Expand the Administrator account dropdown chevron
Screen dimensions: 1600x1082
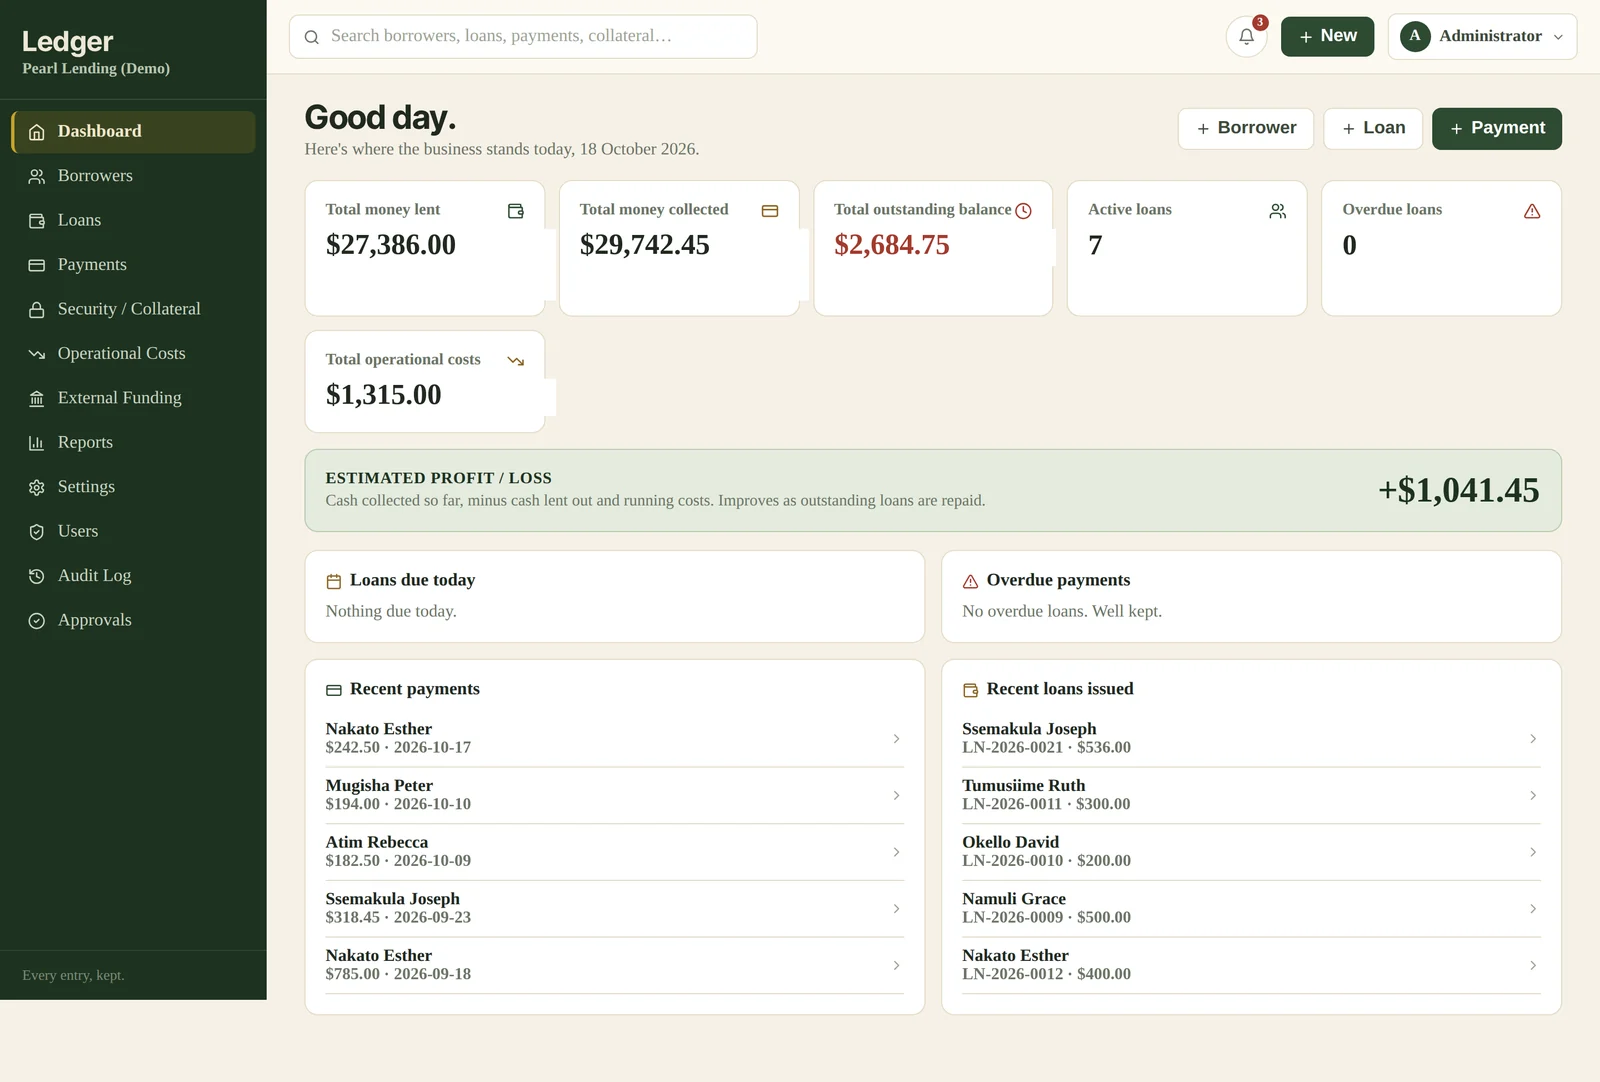tap(1558, 37)
